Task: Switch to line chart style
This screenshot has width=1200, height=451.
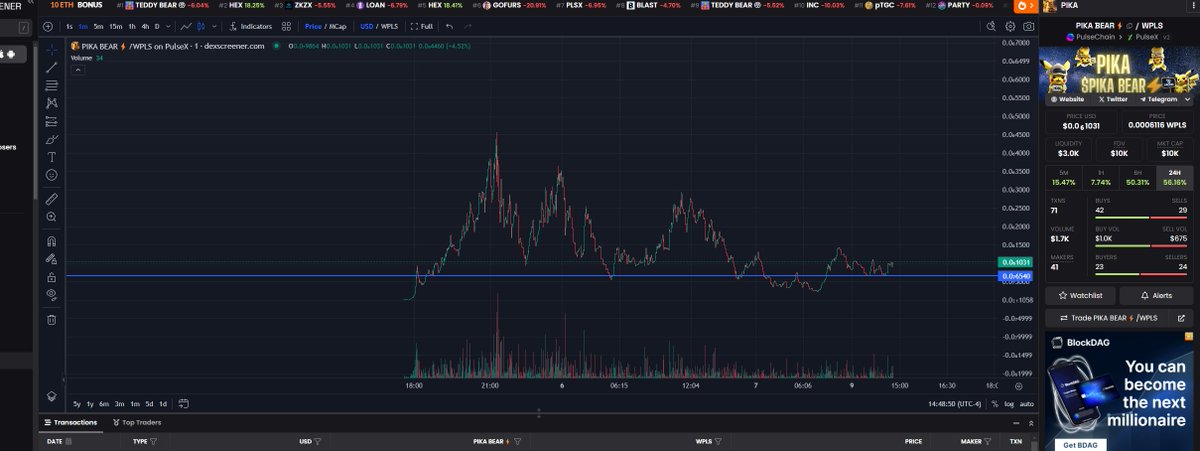Action: click(185, 26)
